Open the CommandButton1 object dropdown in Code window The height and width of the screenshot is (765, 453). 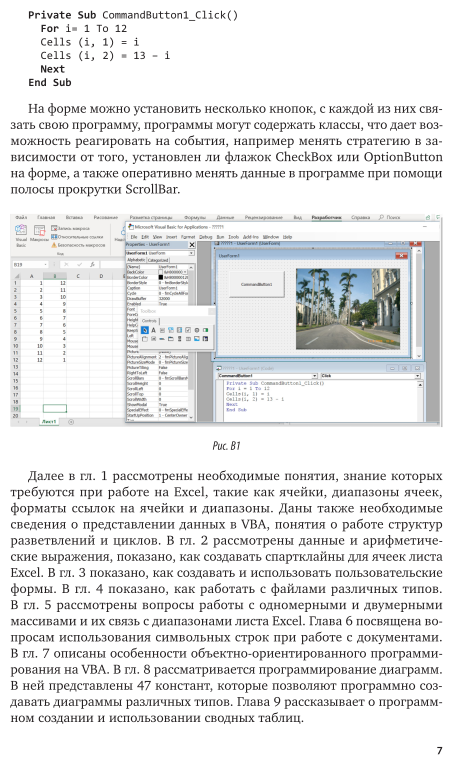point(315,376)
